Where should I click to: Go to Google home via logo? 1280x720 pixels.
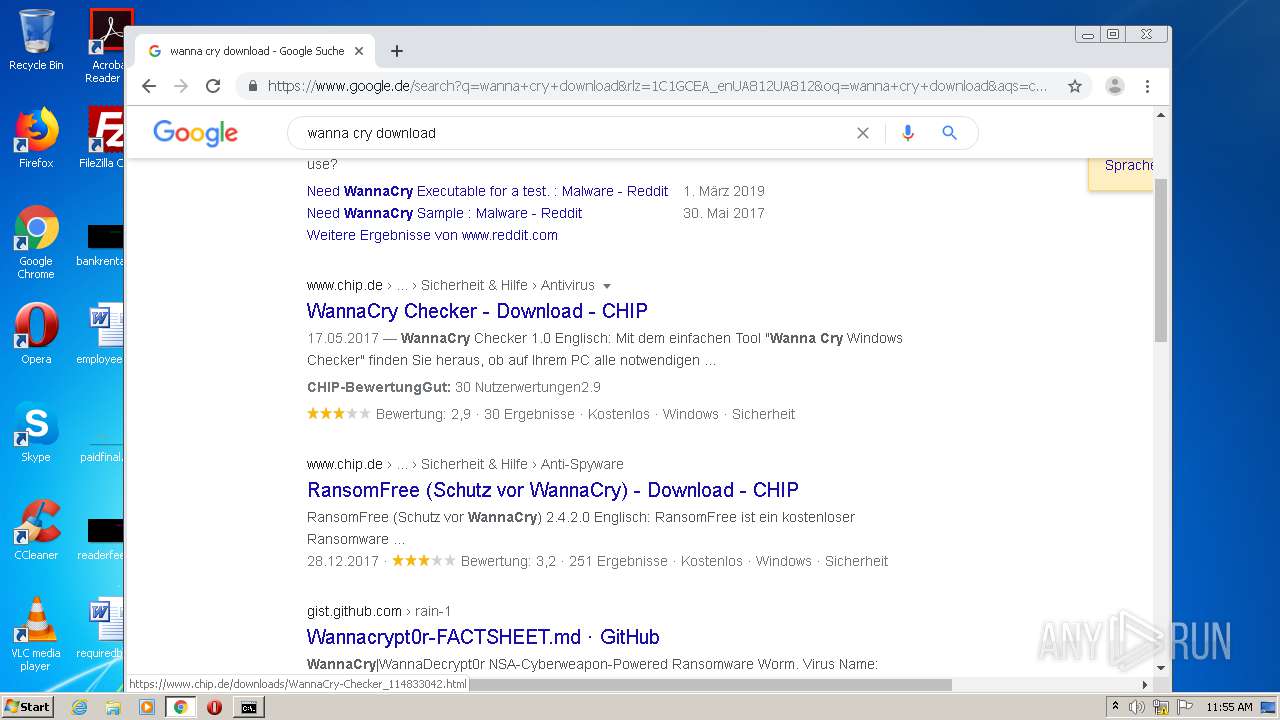[195, 133]
